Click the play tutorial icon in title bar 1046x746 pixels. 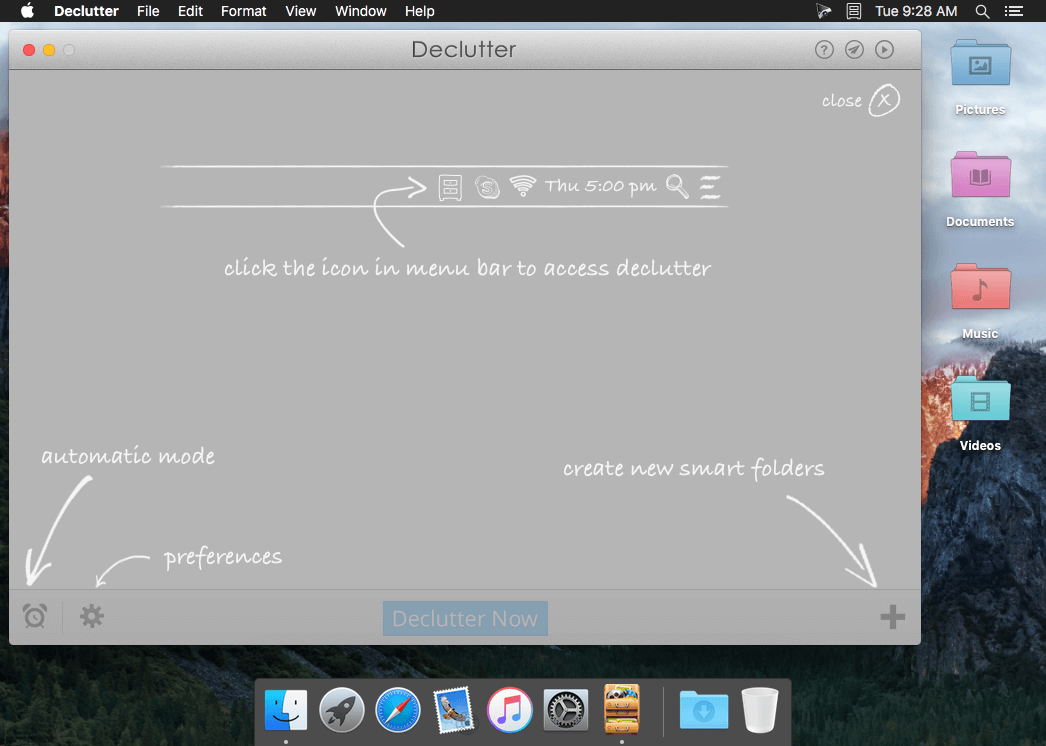(x=884, y=49)
